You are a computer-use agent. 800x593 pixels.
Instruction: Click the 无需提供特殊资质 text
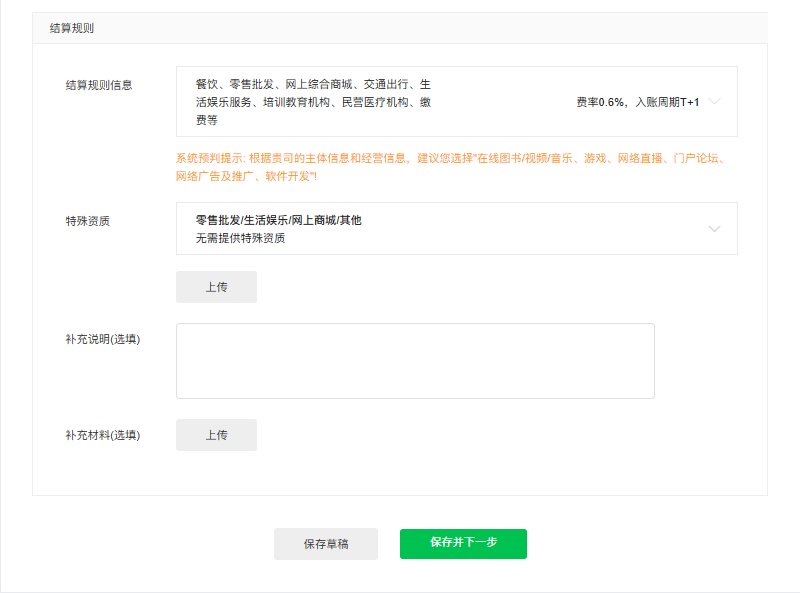(x=240, y=238)
